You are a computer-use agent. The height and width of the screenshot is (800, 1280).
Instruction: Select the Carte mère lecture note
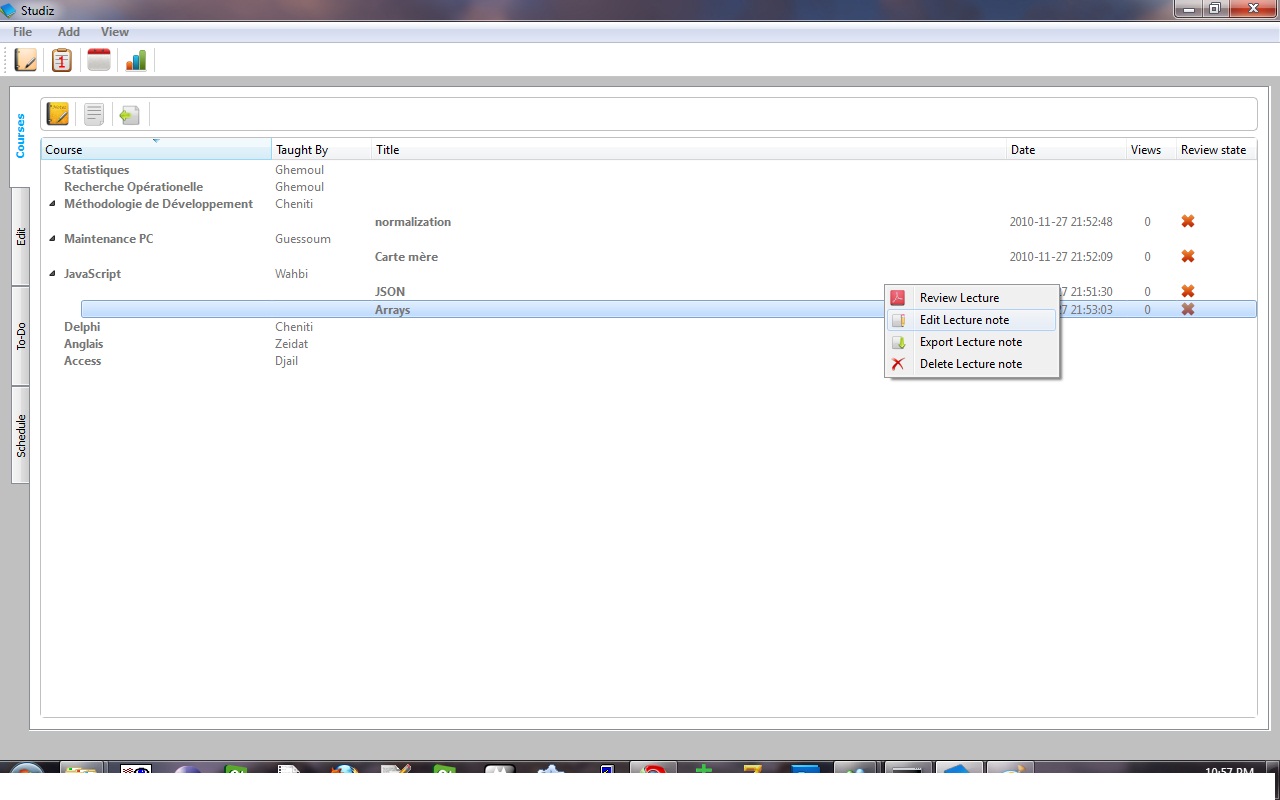pyautogui.click(x=406, y=257)
